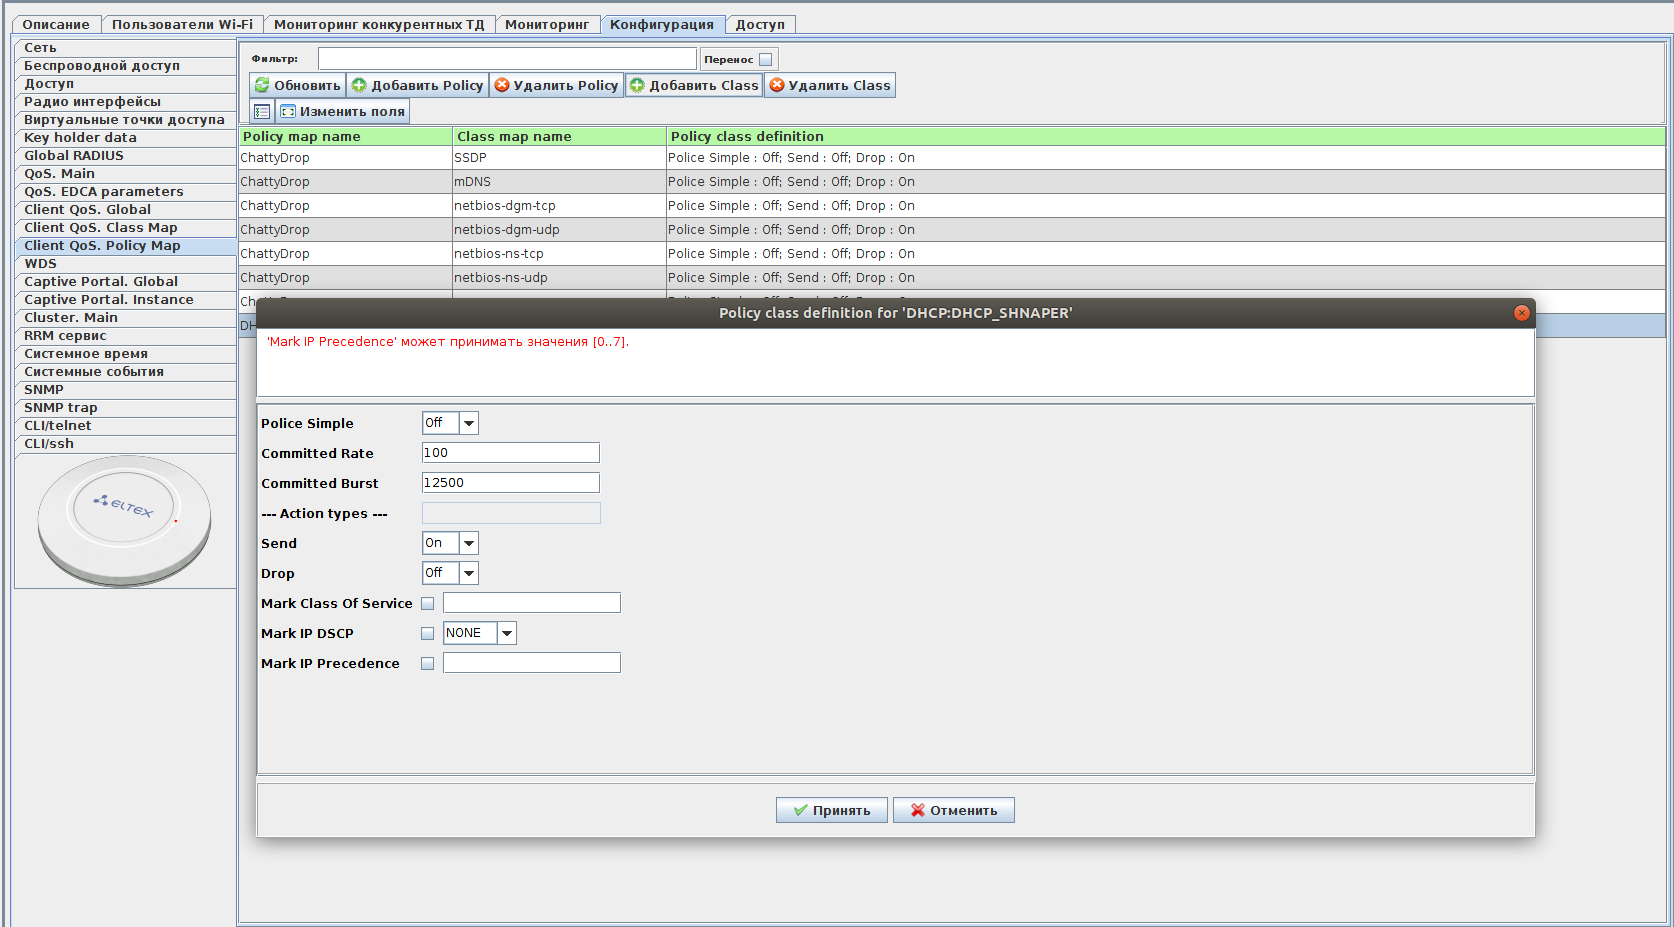
Task: Click the Изменить поля button
Action: point(342,111)
